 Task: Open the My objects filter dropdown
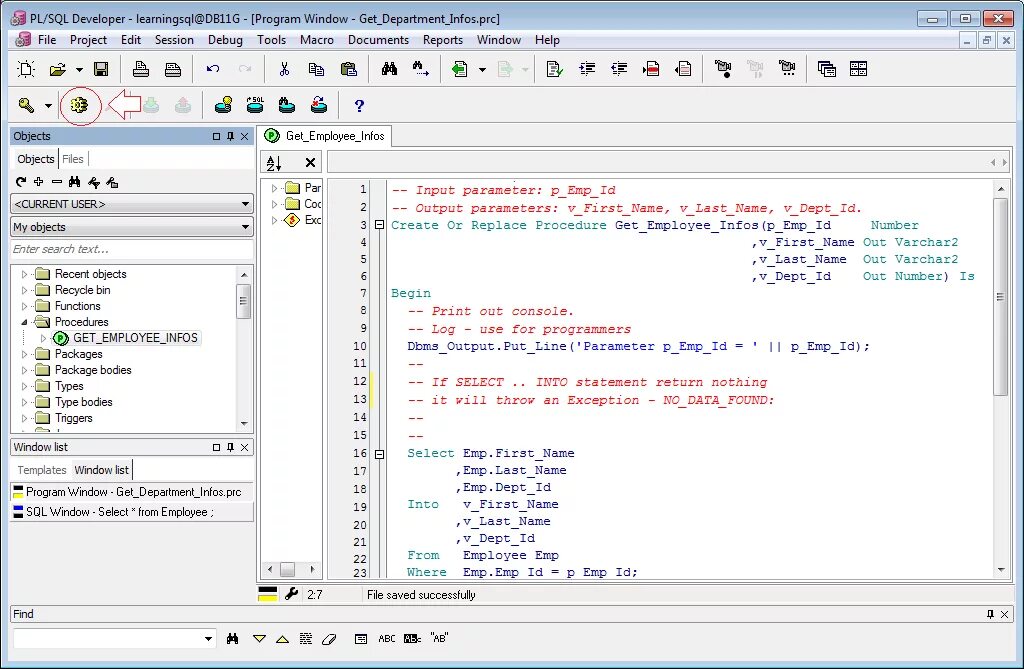click(x=246, y=227)
